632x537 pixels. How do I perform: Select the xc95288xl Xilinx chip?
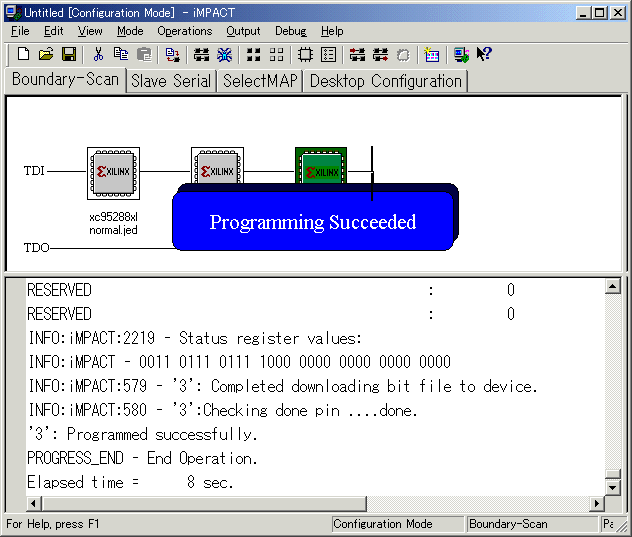113,173
